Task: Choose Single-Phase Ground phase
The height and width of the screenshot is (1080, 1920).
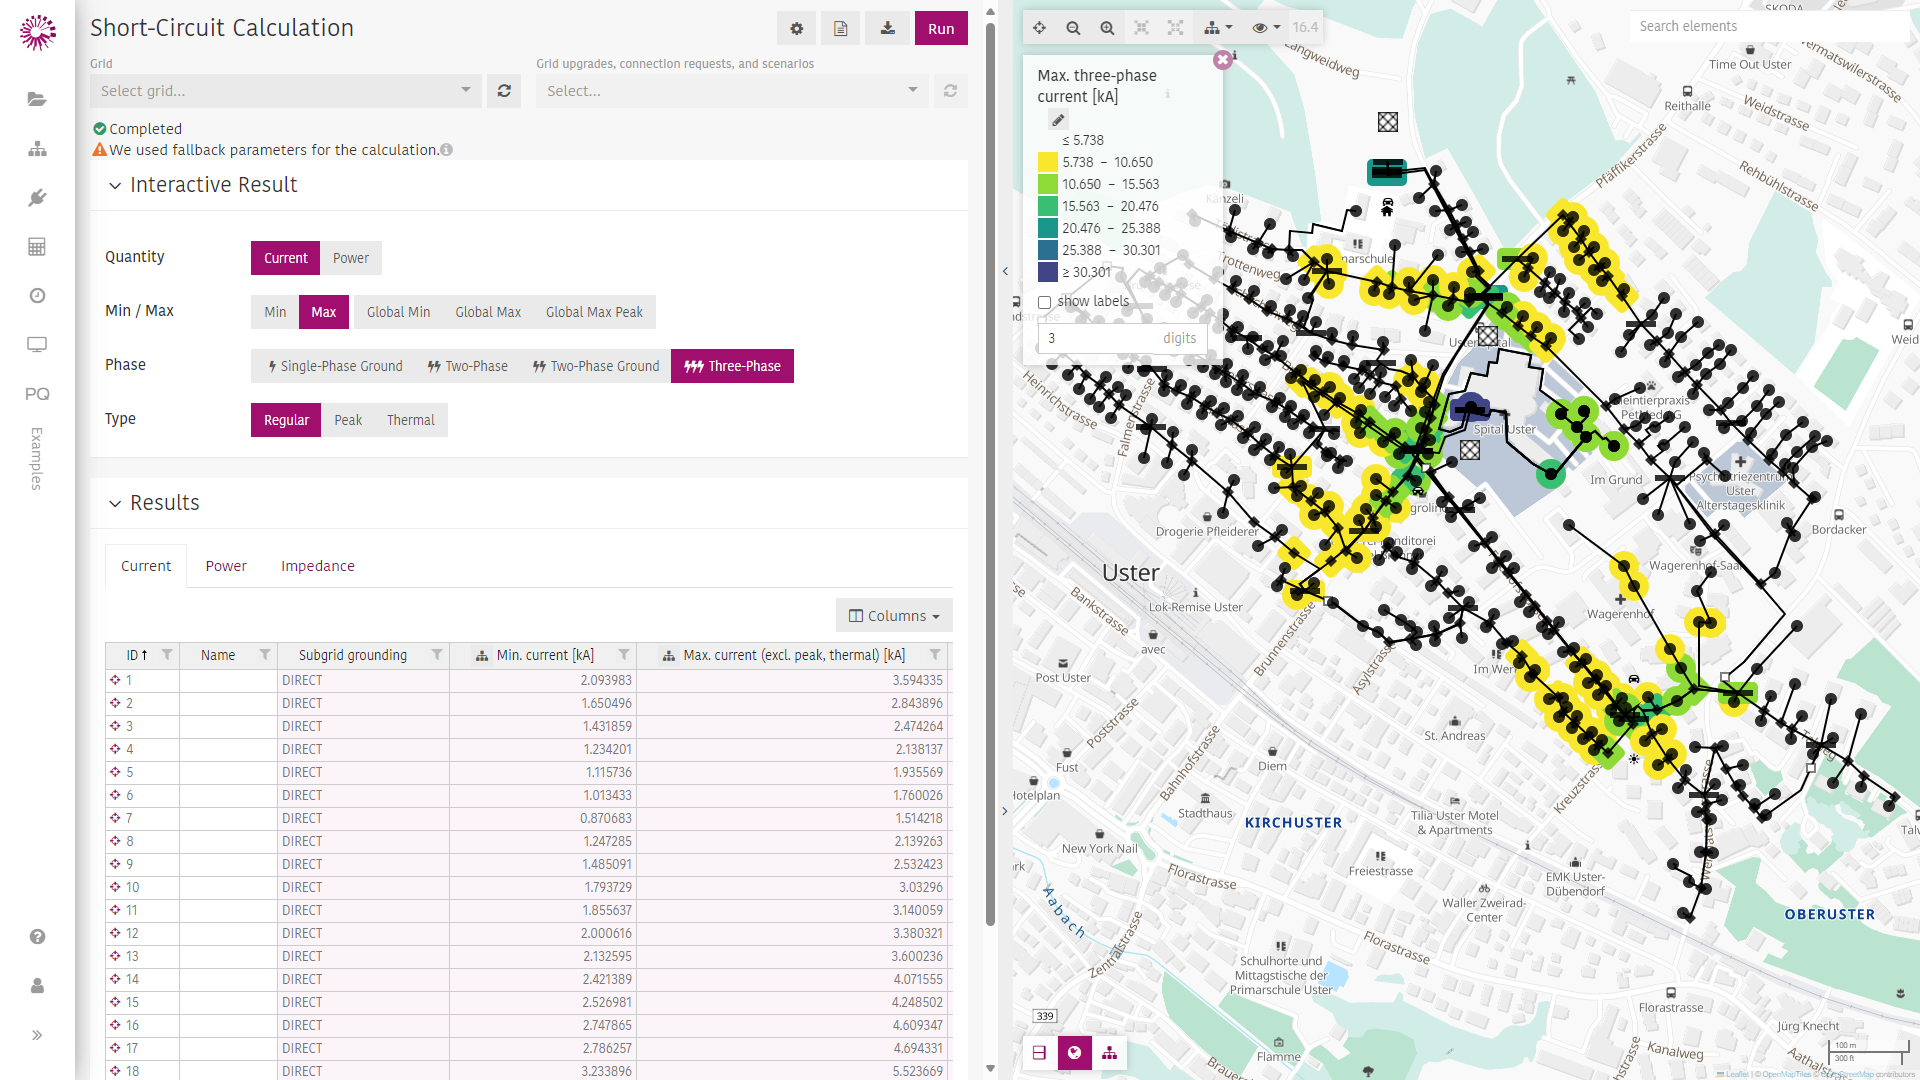Action: [334, 366]
